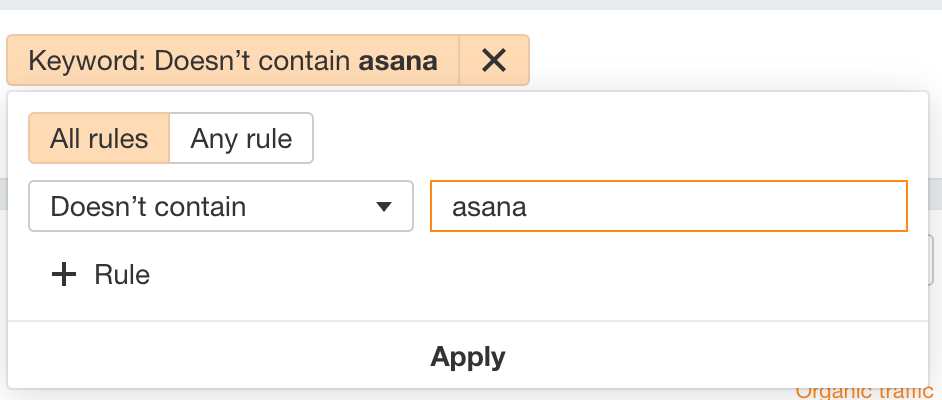942x400 pixels.
Task: Confirm the filter by clicking bold Apply text
Action: click(468, 357)
